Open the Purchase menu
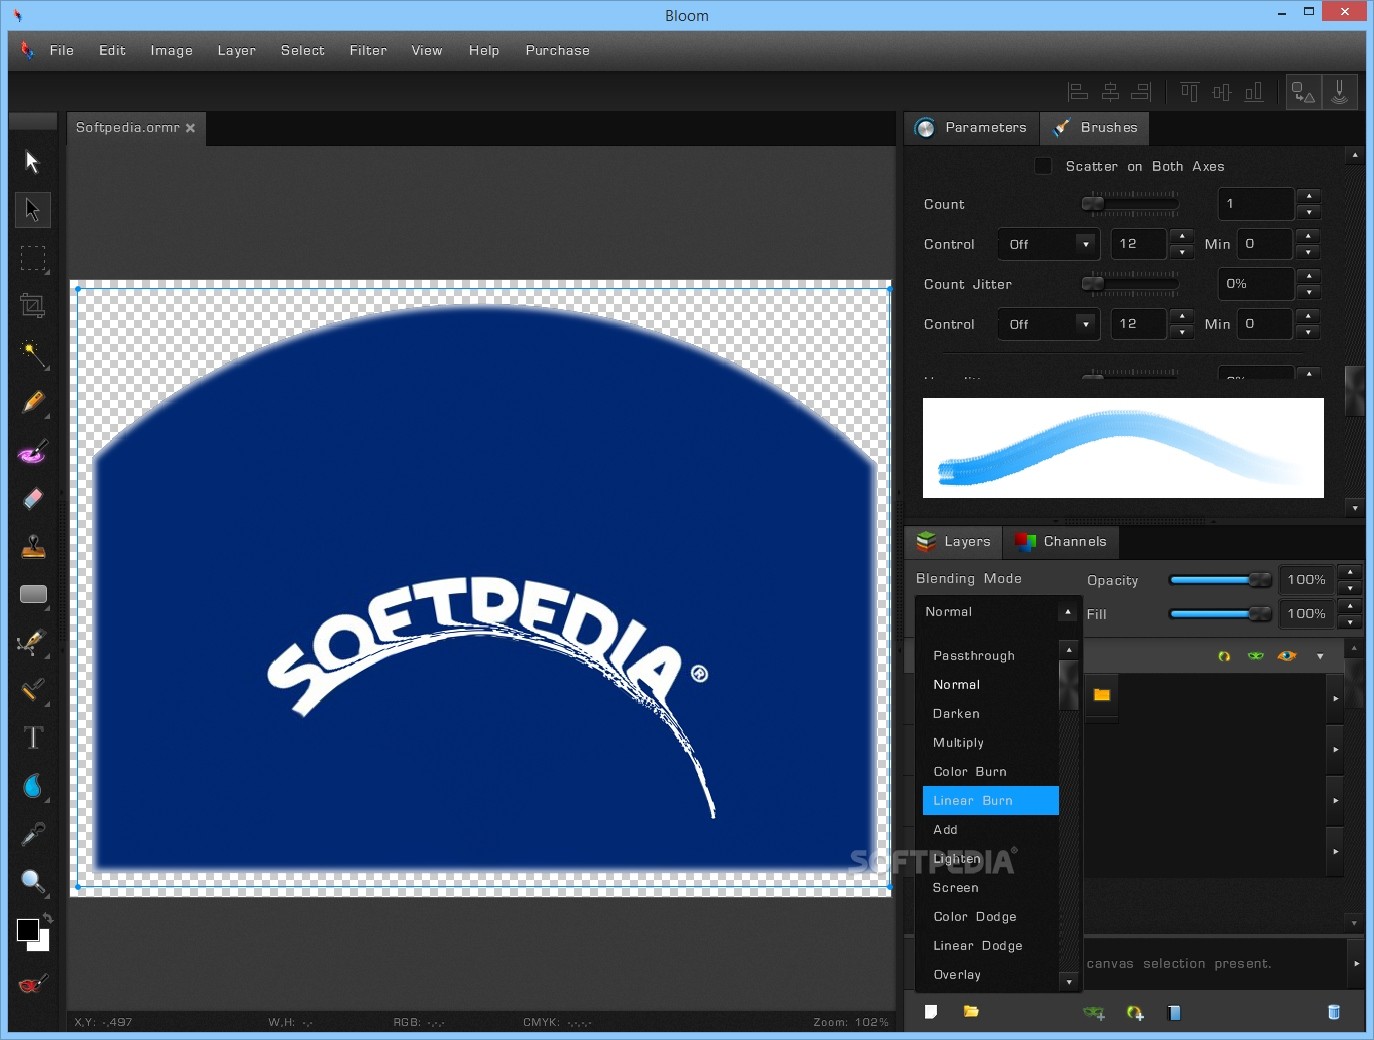Image resolution: width=1374 pixels, height=1040 pixels. tap(557, 50)
